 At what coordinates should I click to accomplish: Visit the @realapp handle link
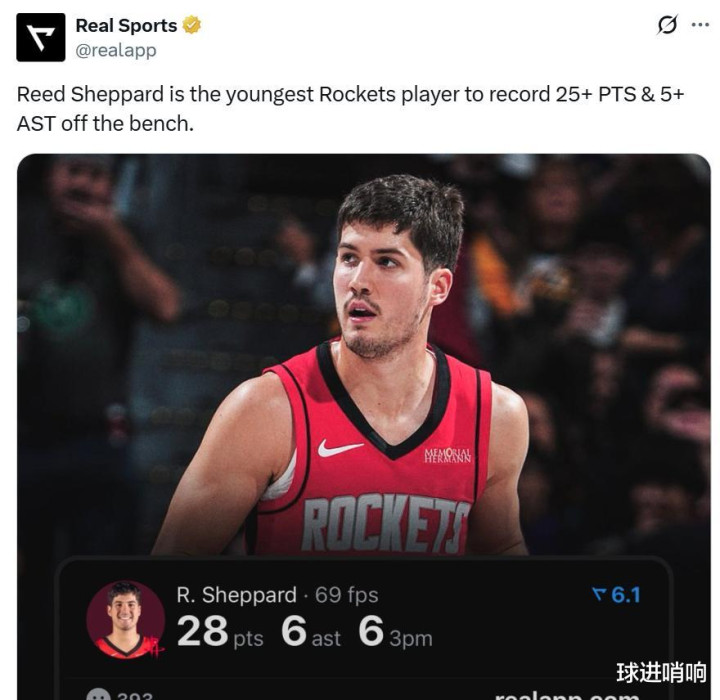pos(116,50)
